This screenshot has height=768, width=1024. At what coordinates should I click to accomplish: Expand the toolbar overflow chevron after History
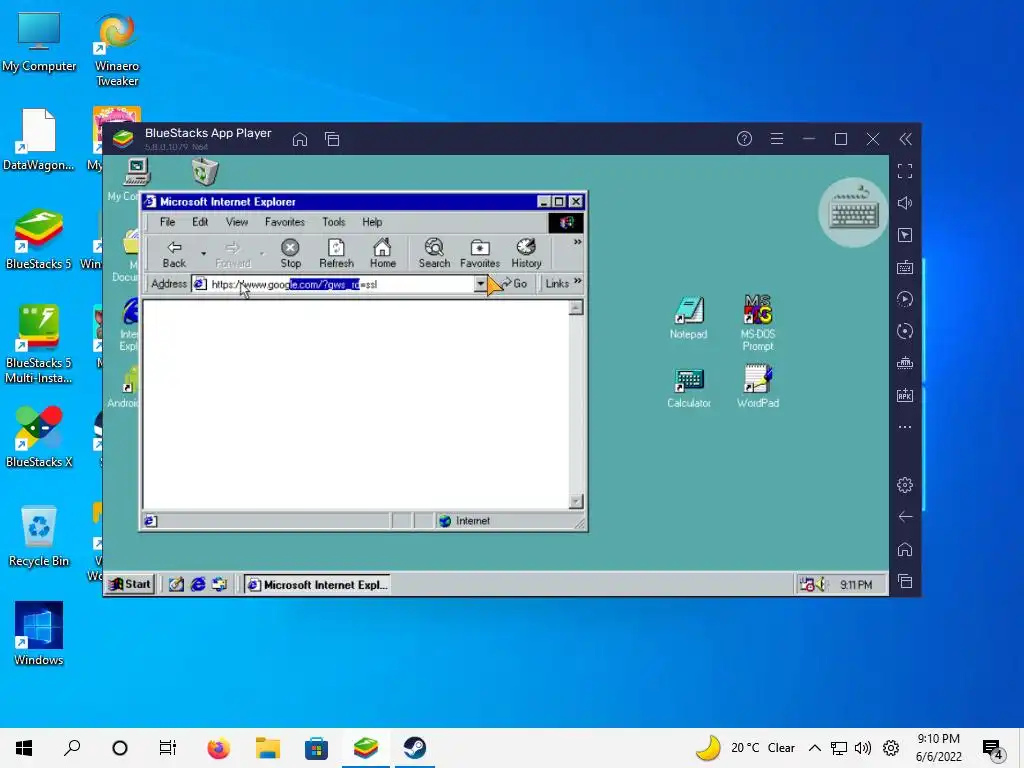(577, 242)
